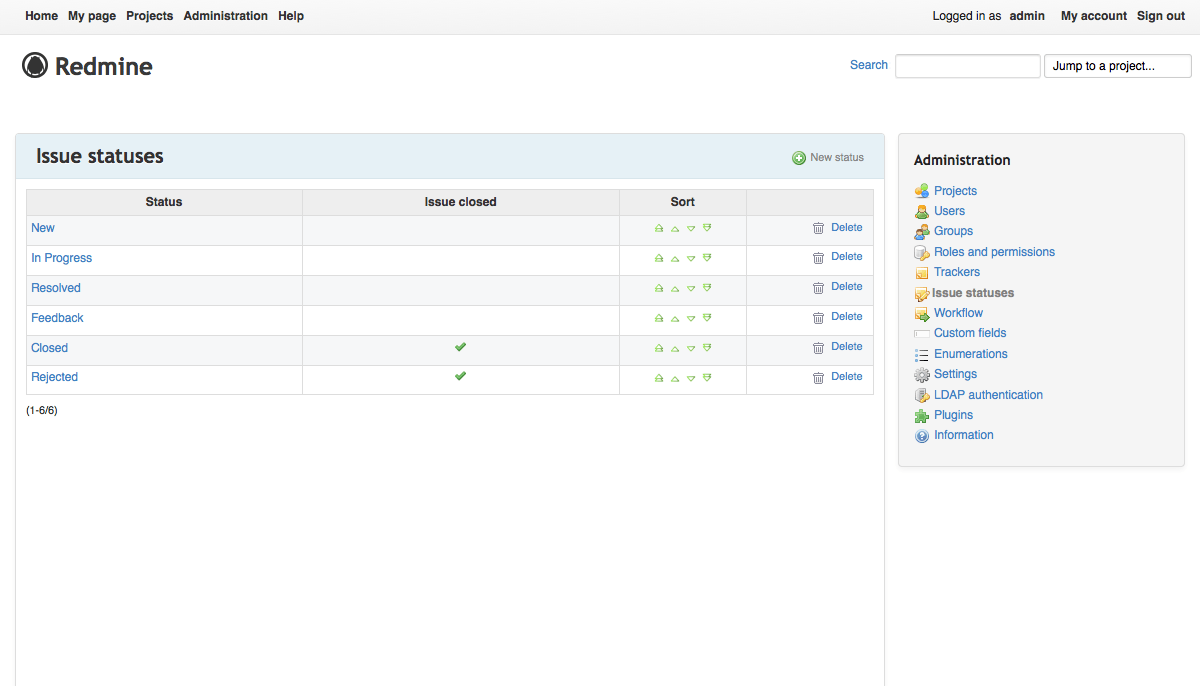
Task: Open the Home menu item
Action: click(41, 16)
